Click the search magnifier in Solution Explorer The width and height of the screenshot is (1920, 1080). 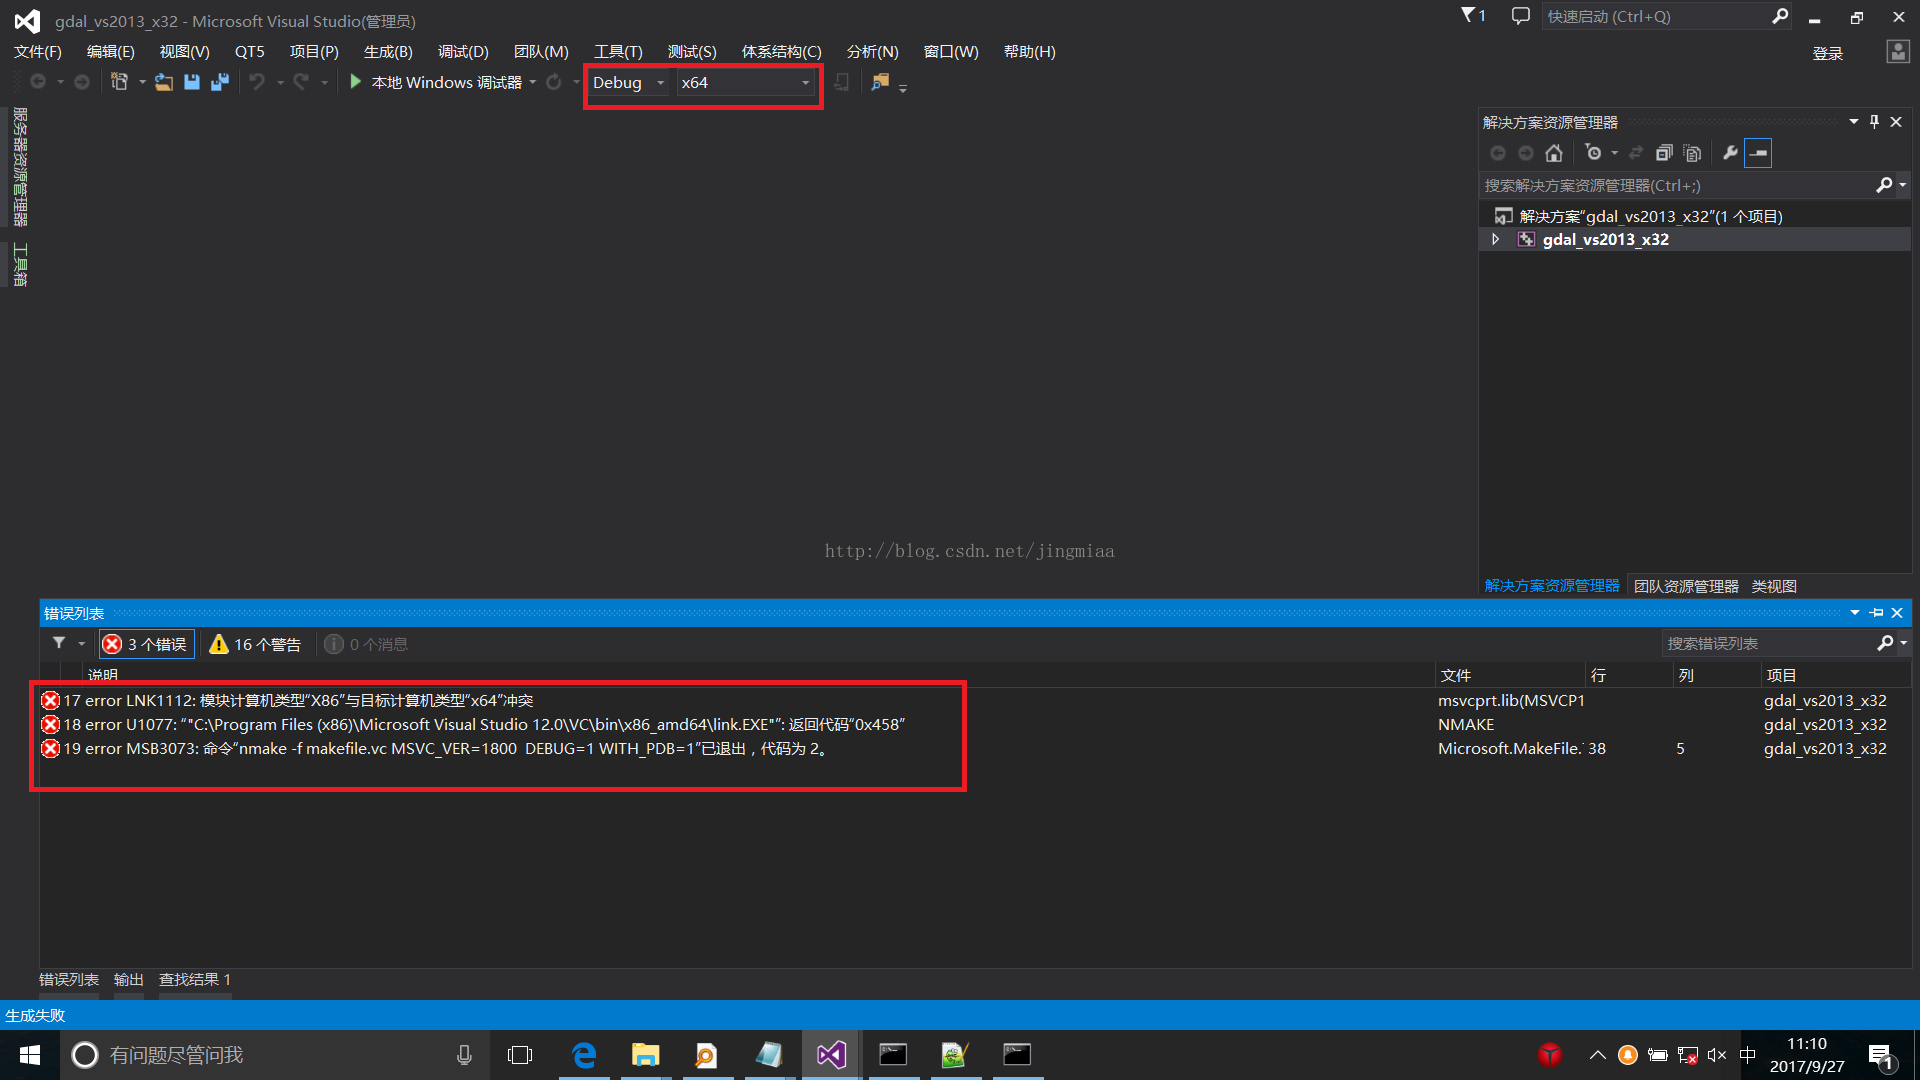tap(1884, 185)
